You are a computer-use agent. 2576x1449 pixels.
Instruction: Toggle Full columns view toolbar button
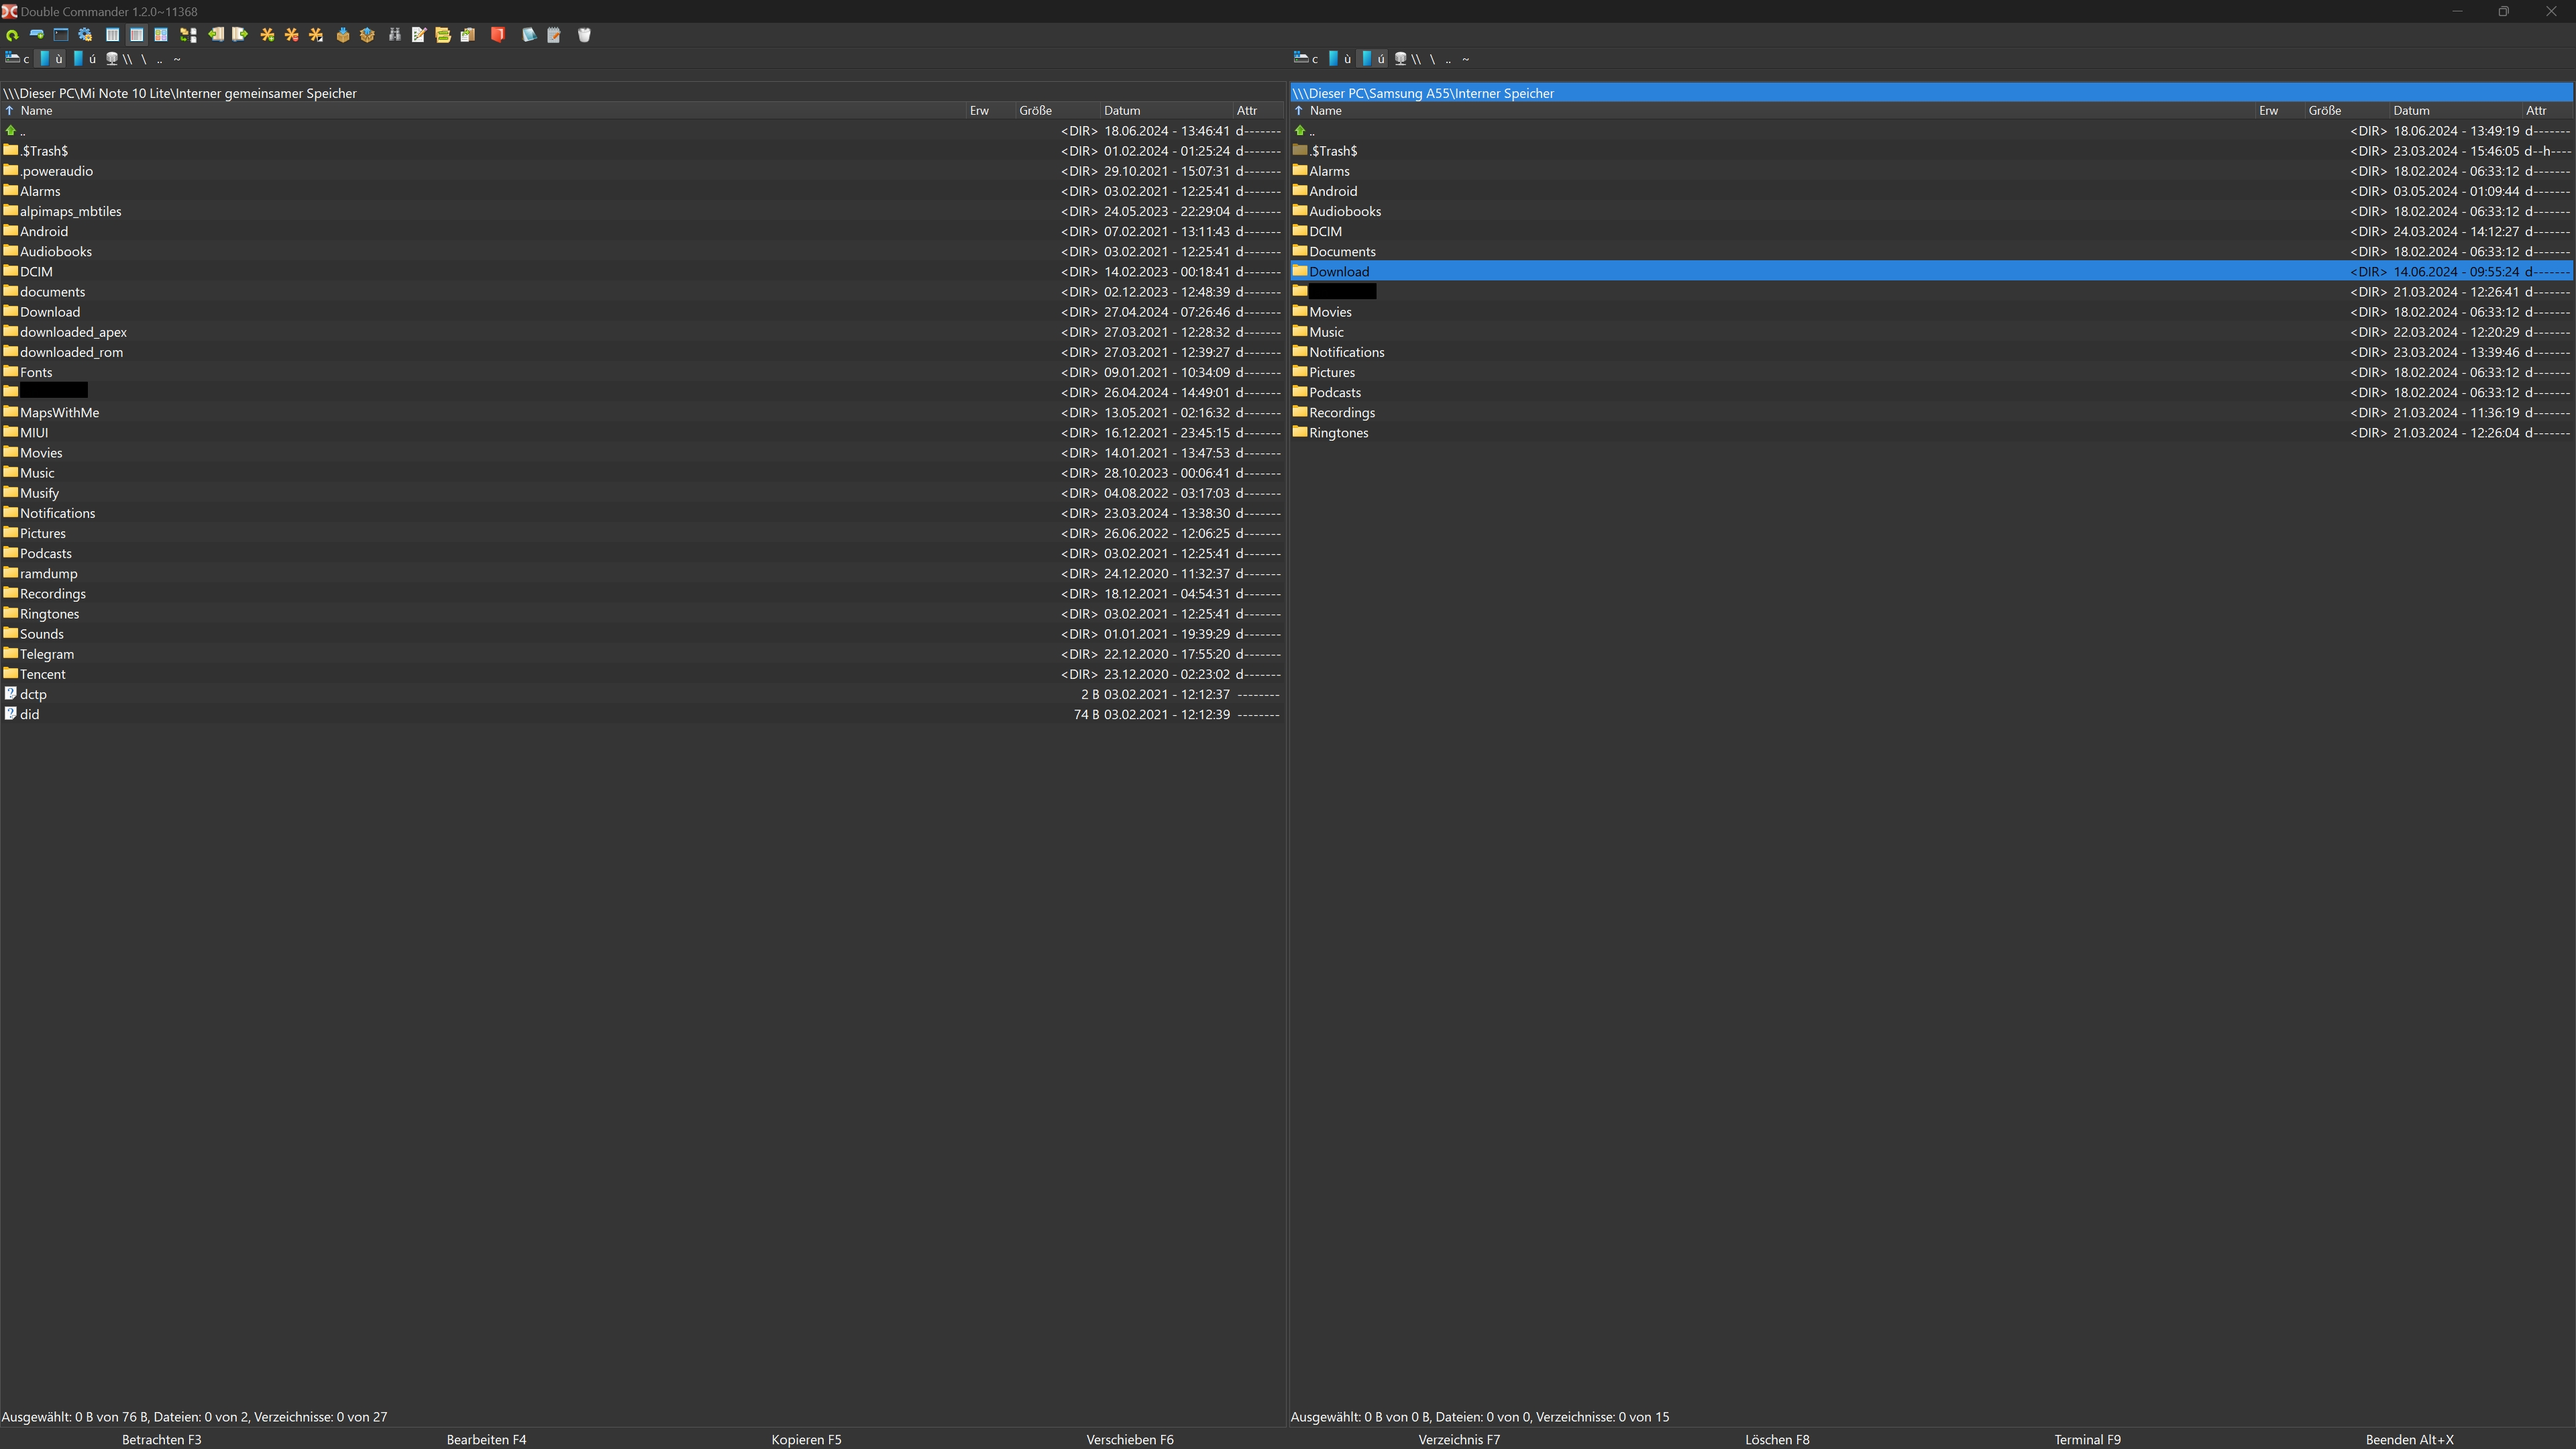point(137,35)
